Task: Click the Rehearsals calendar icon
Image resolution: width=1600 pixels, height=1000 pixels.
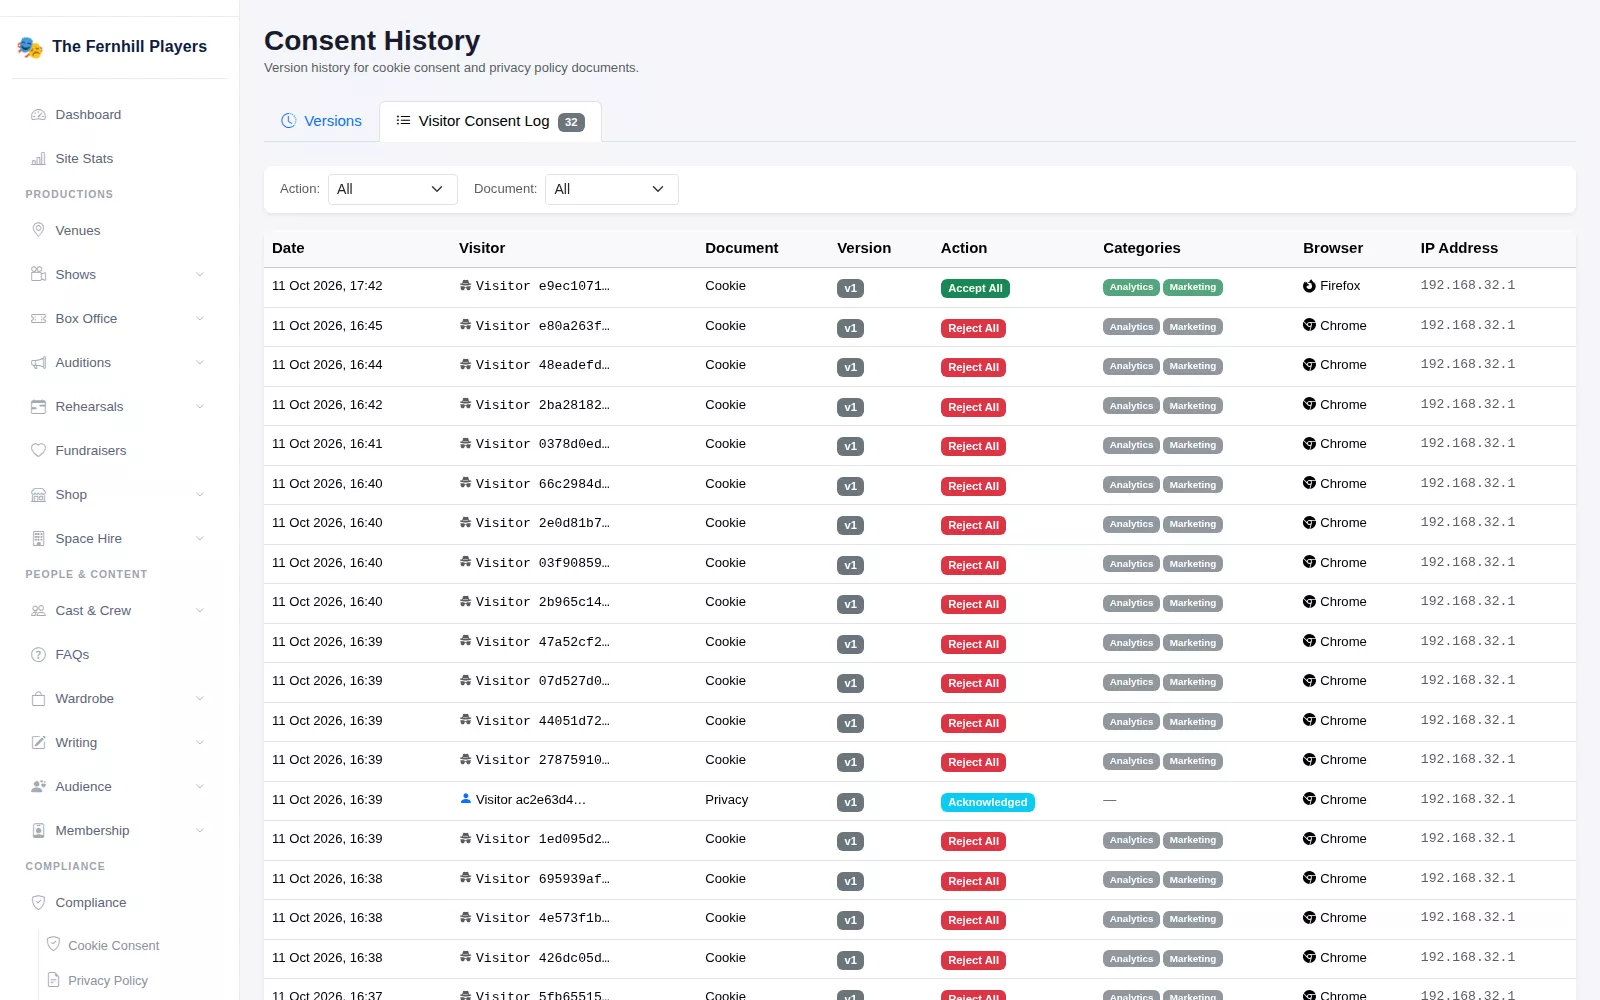Action: (38, 406)
